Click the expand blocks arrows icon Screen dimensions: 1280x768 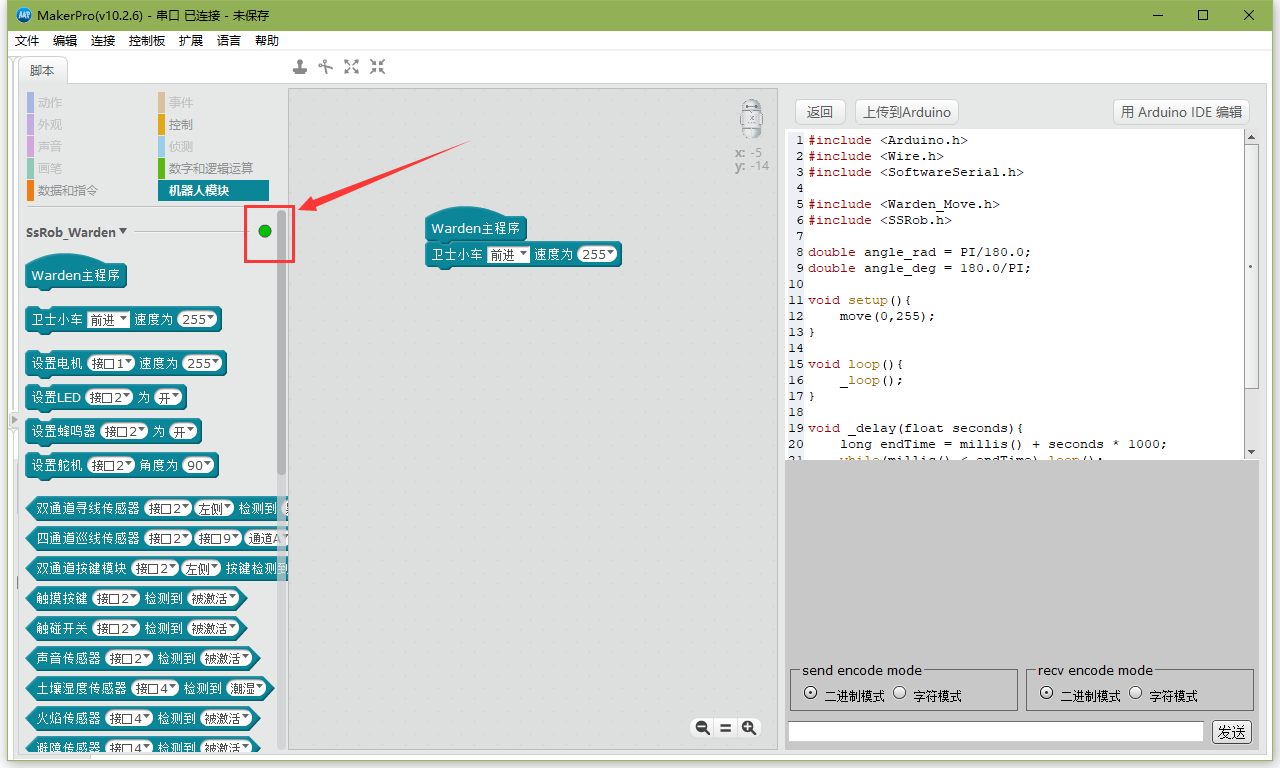click(351, 66)
